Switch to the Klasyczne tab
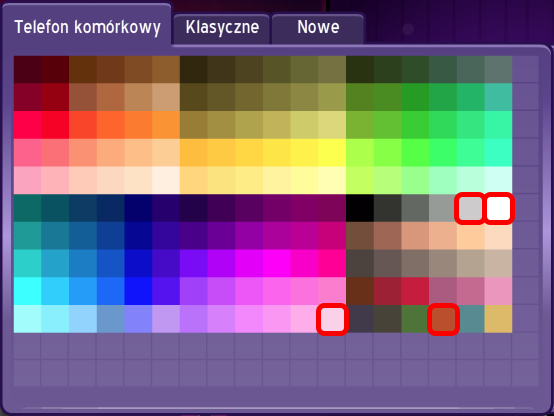This screenshot has width=554, height=416. click(x=222, y=28)
